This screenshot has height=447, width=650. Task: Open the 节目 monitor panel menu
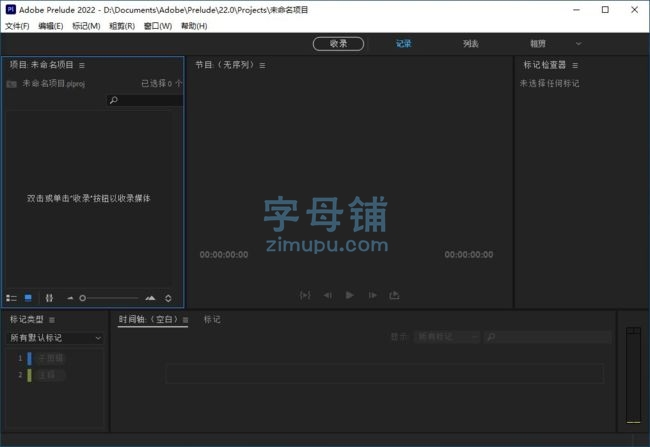262,66
